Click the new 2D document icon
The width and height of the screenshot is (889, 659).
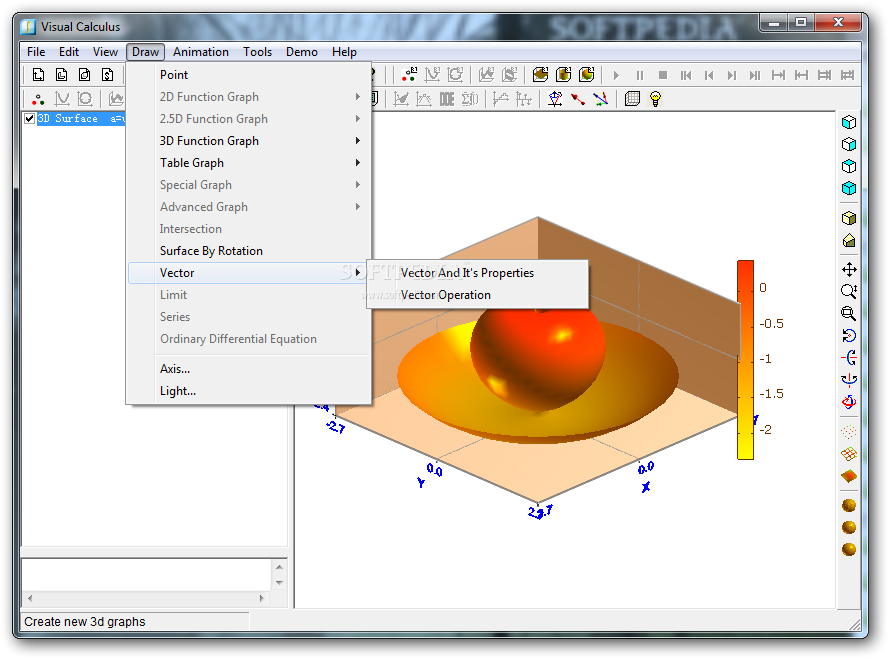click(x=39, y=75)
